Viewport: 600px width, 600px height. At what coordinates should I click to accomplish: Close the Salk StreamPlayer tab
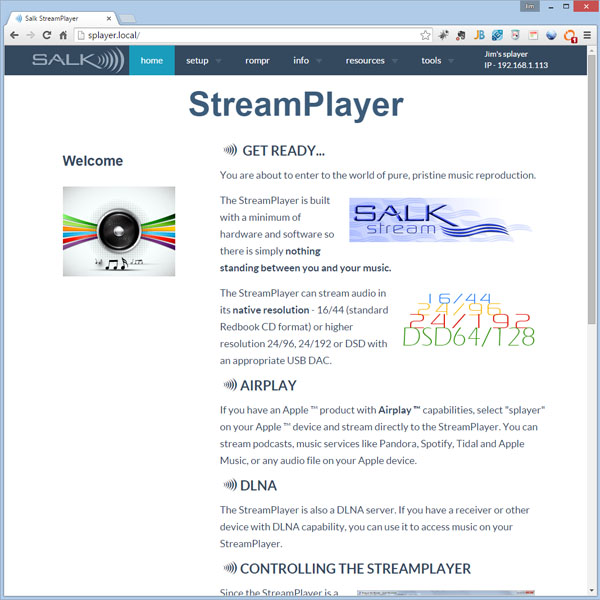point(109,18)
